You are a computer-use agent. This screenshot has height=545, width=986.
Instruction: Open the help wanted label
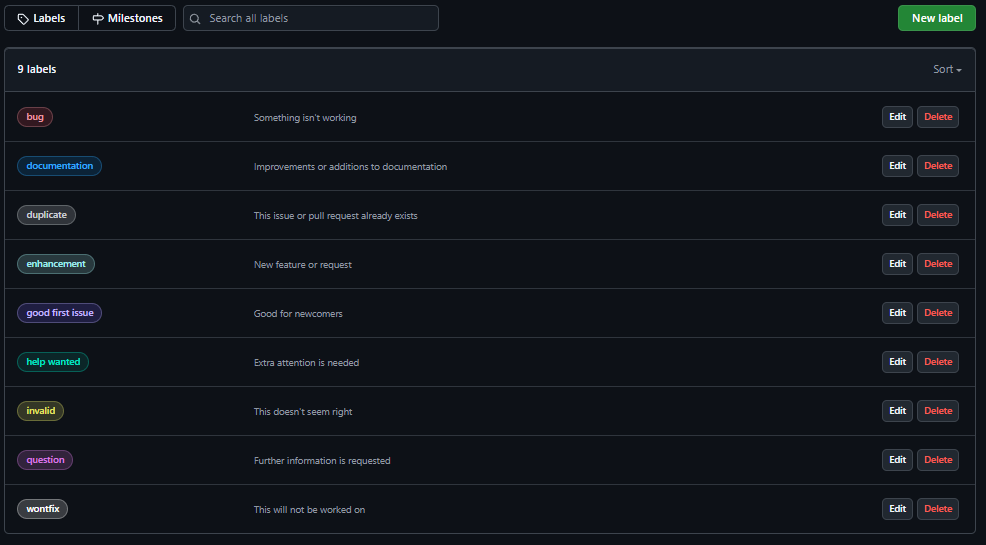click(x=53, y=362)
